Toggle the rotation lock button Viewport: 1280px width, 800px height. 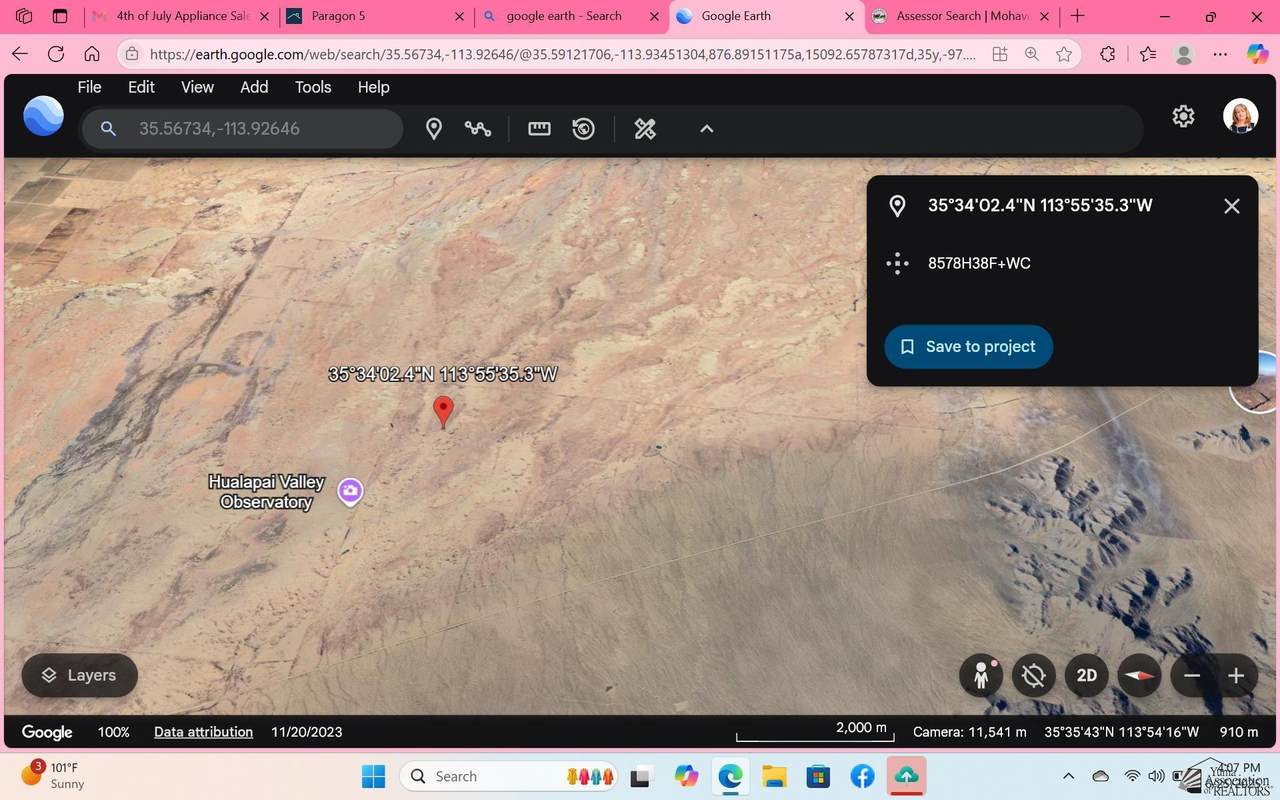pyautogui.click(x=1034, y=676)
